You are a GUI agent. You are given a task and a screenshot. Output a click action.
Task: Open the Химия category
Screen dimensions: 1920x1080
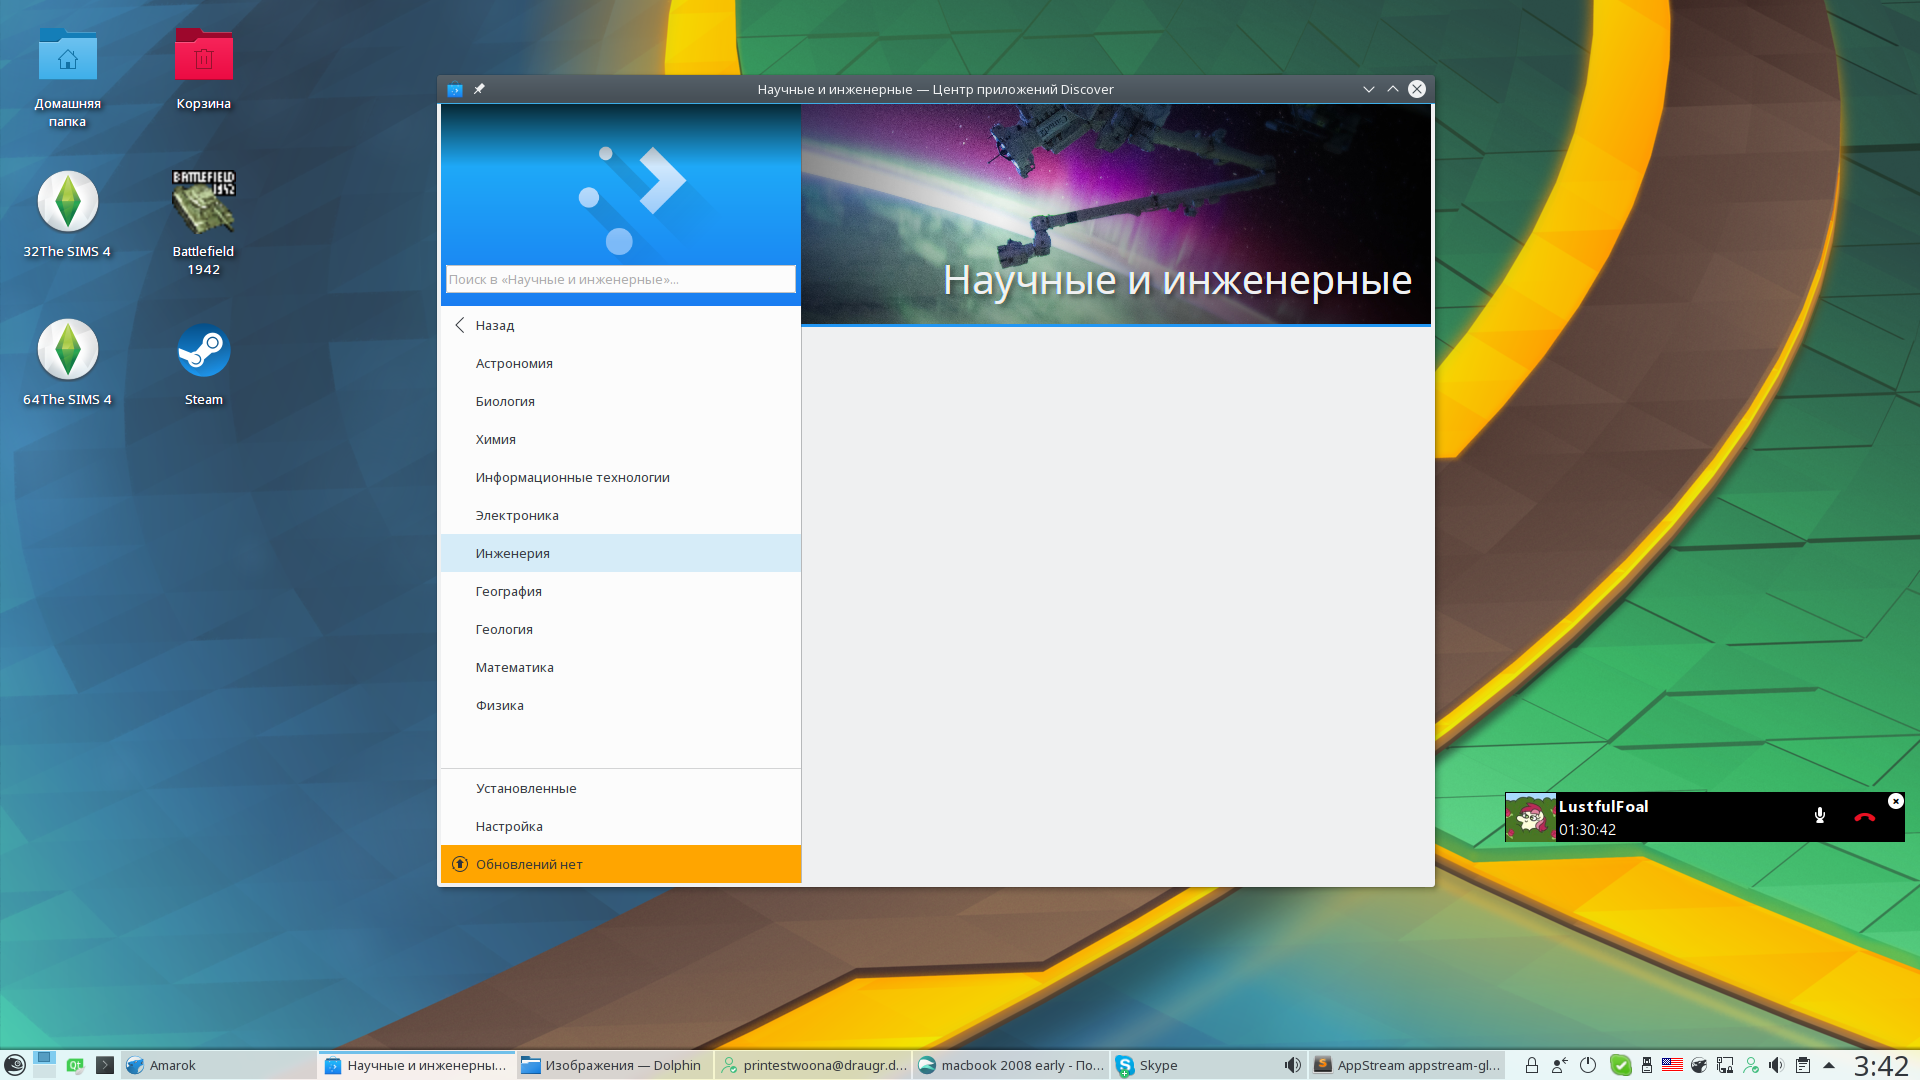click(620, 439)
